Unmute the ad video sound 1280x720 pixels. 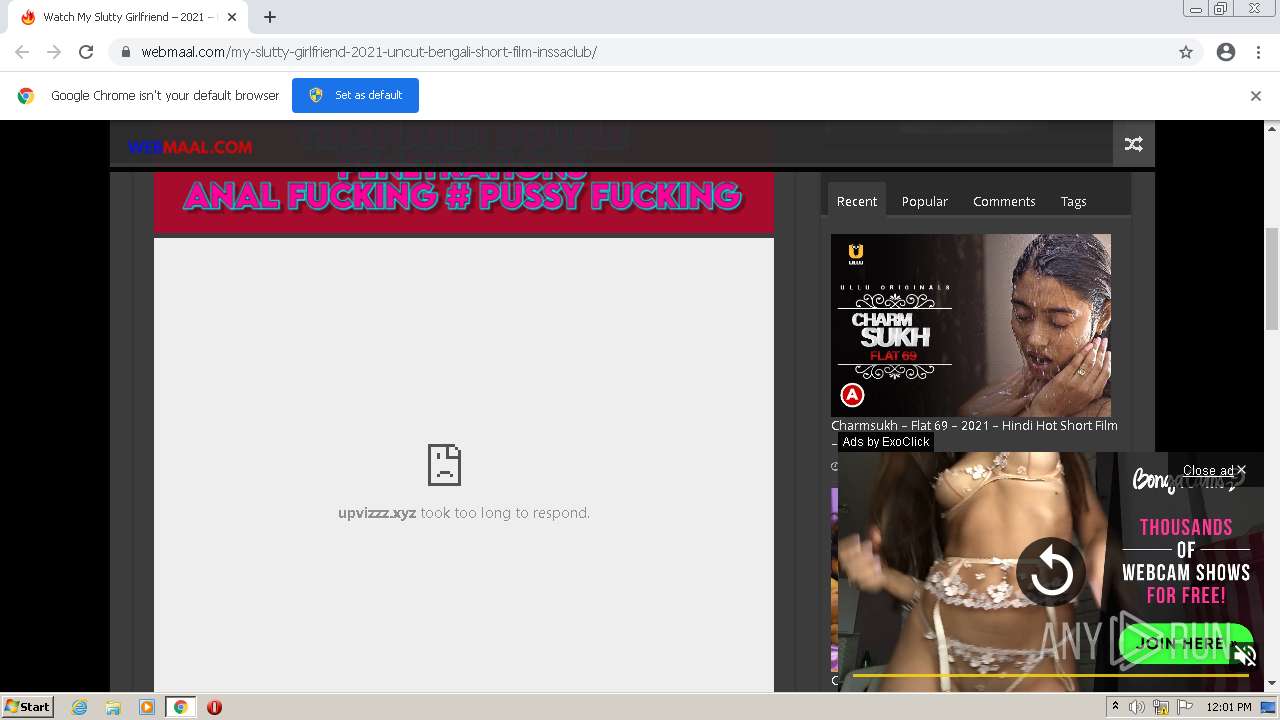(1245, 656)
